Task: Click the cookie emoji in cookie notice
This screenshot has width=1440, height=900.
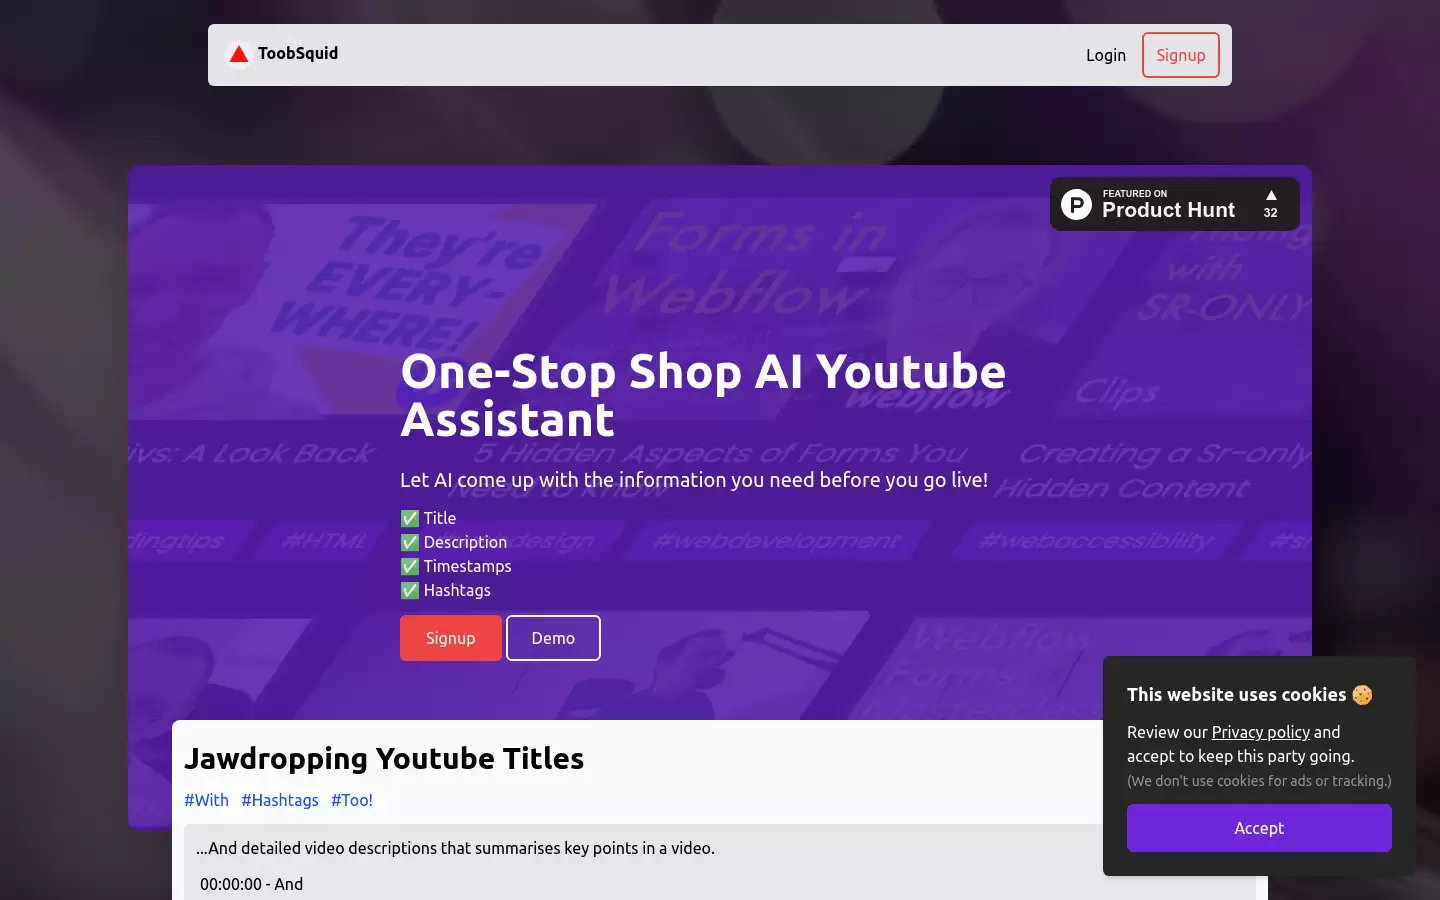Action: [1362, 695]
